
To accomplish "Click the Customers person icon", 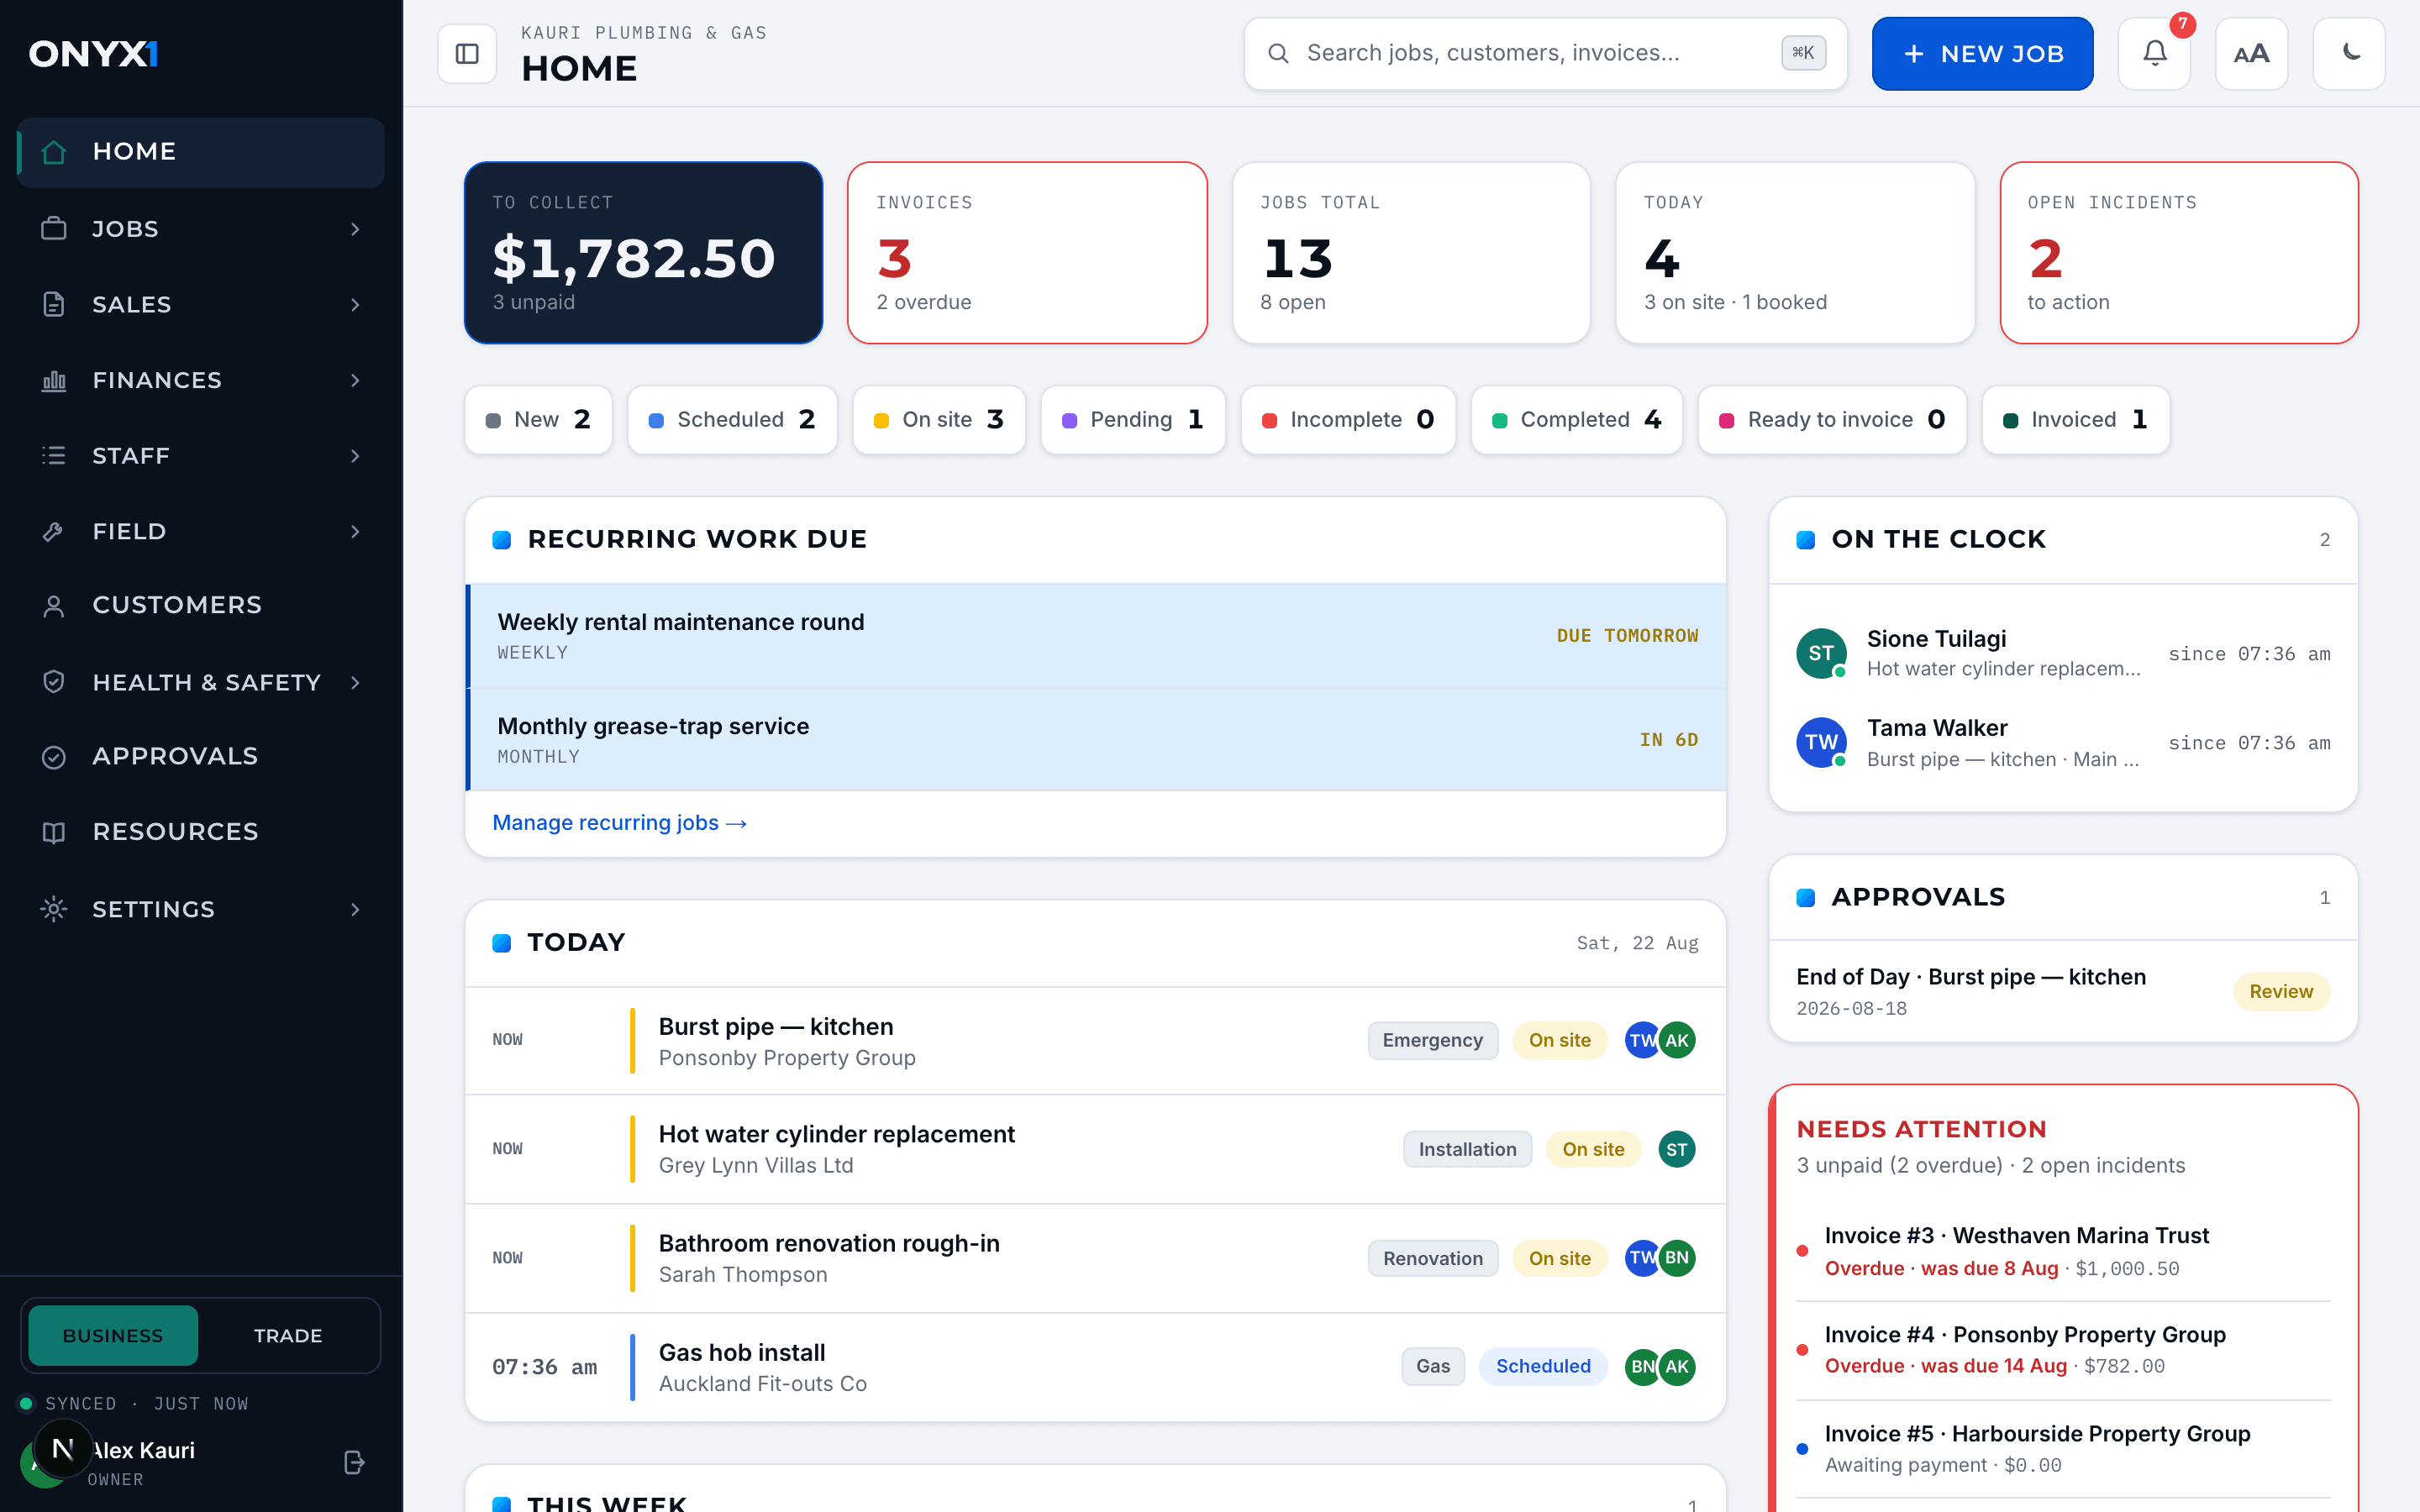I will (x=54, y=606).
